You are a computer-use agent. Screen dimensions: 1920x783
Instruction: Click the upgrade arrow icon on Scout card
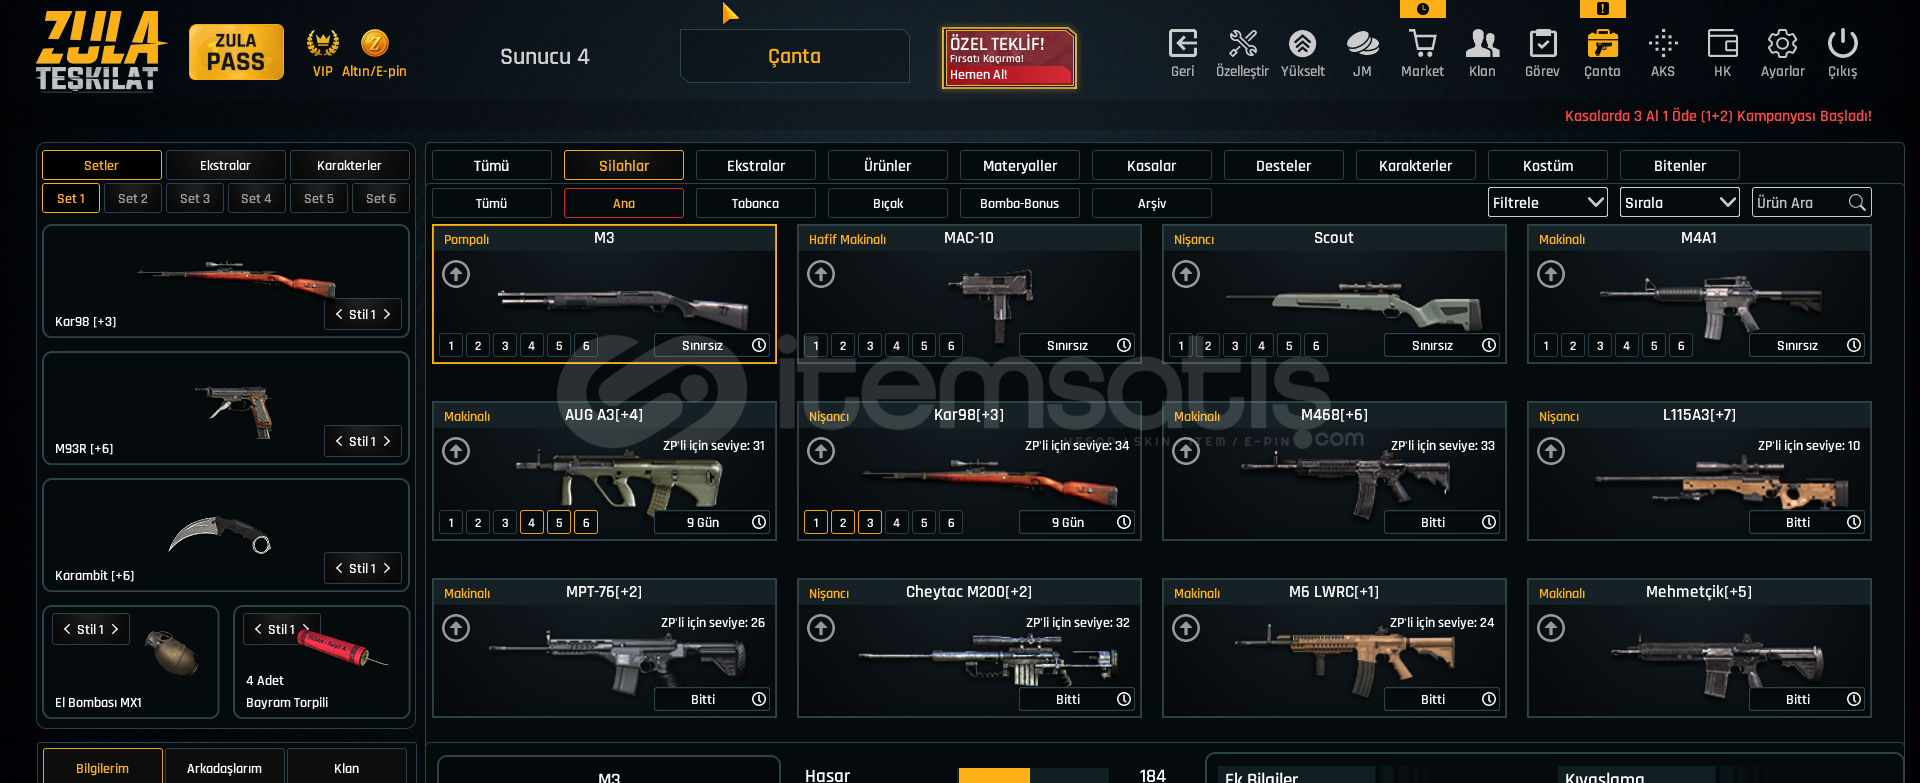pyautogui.click(x=1186, y=274)
